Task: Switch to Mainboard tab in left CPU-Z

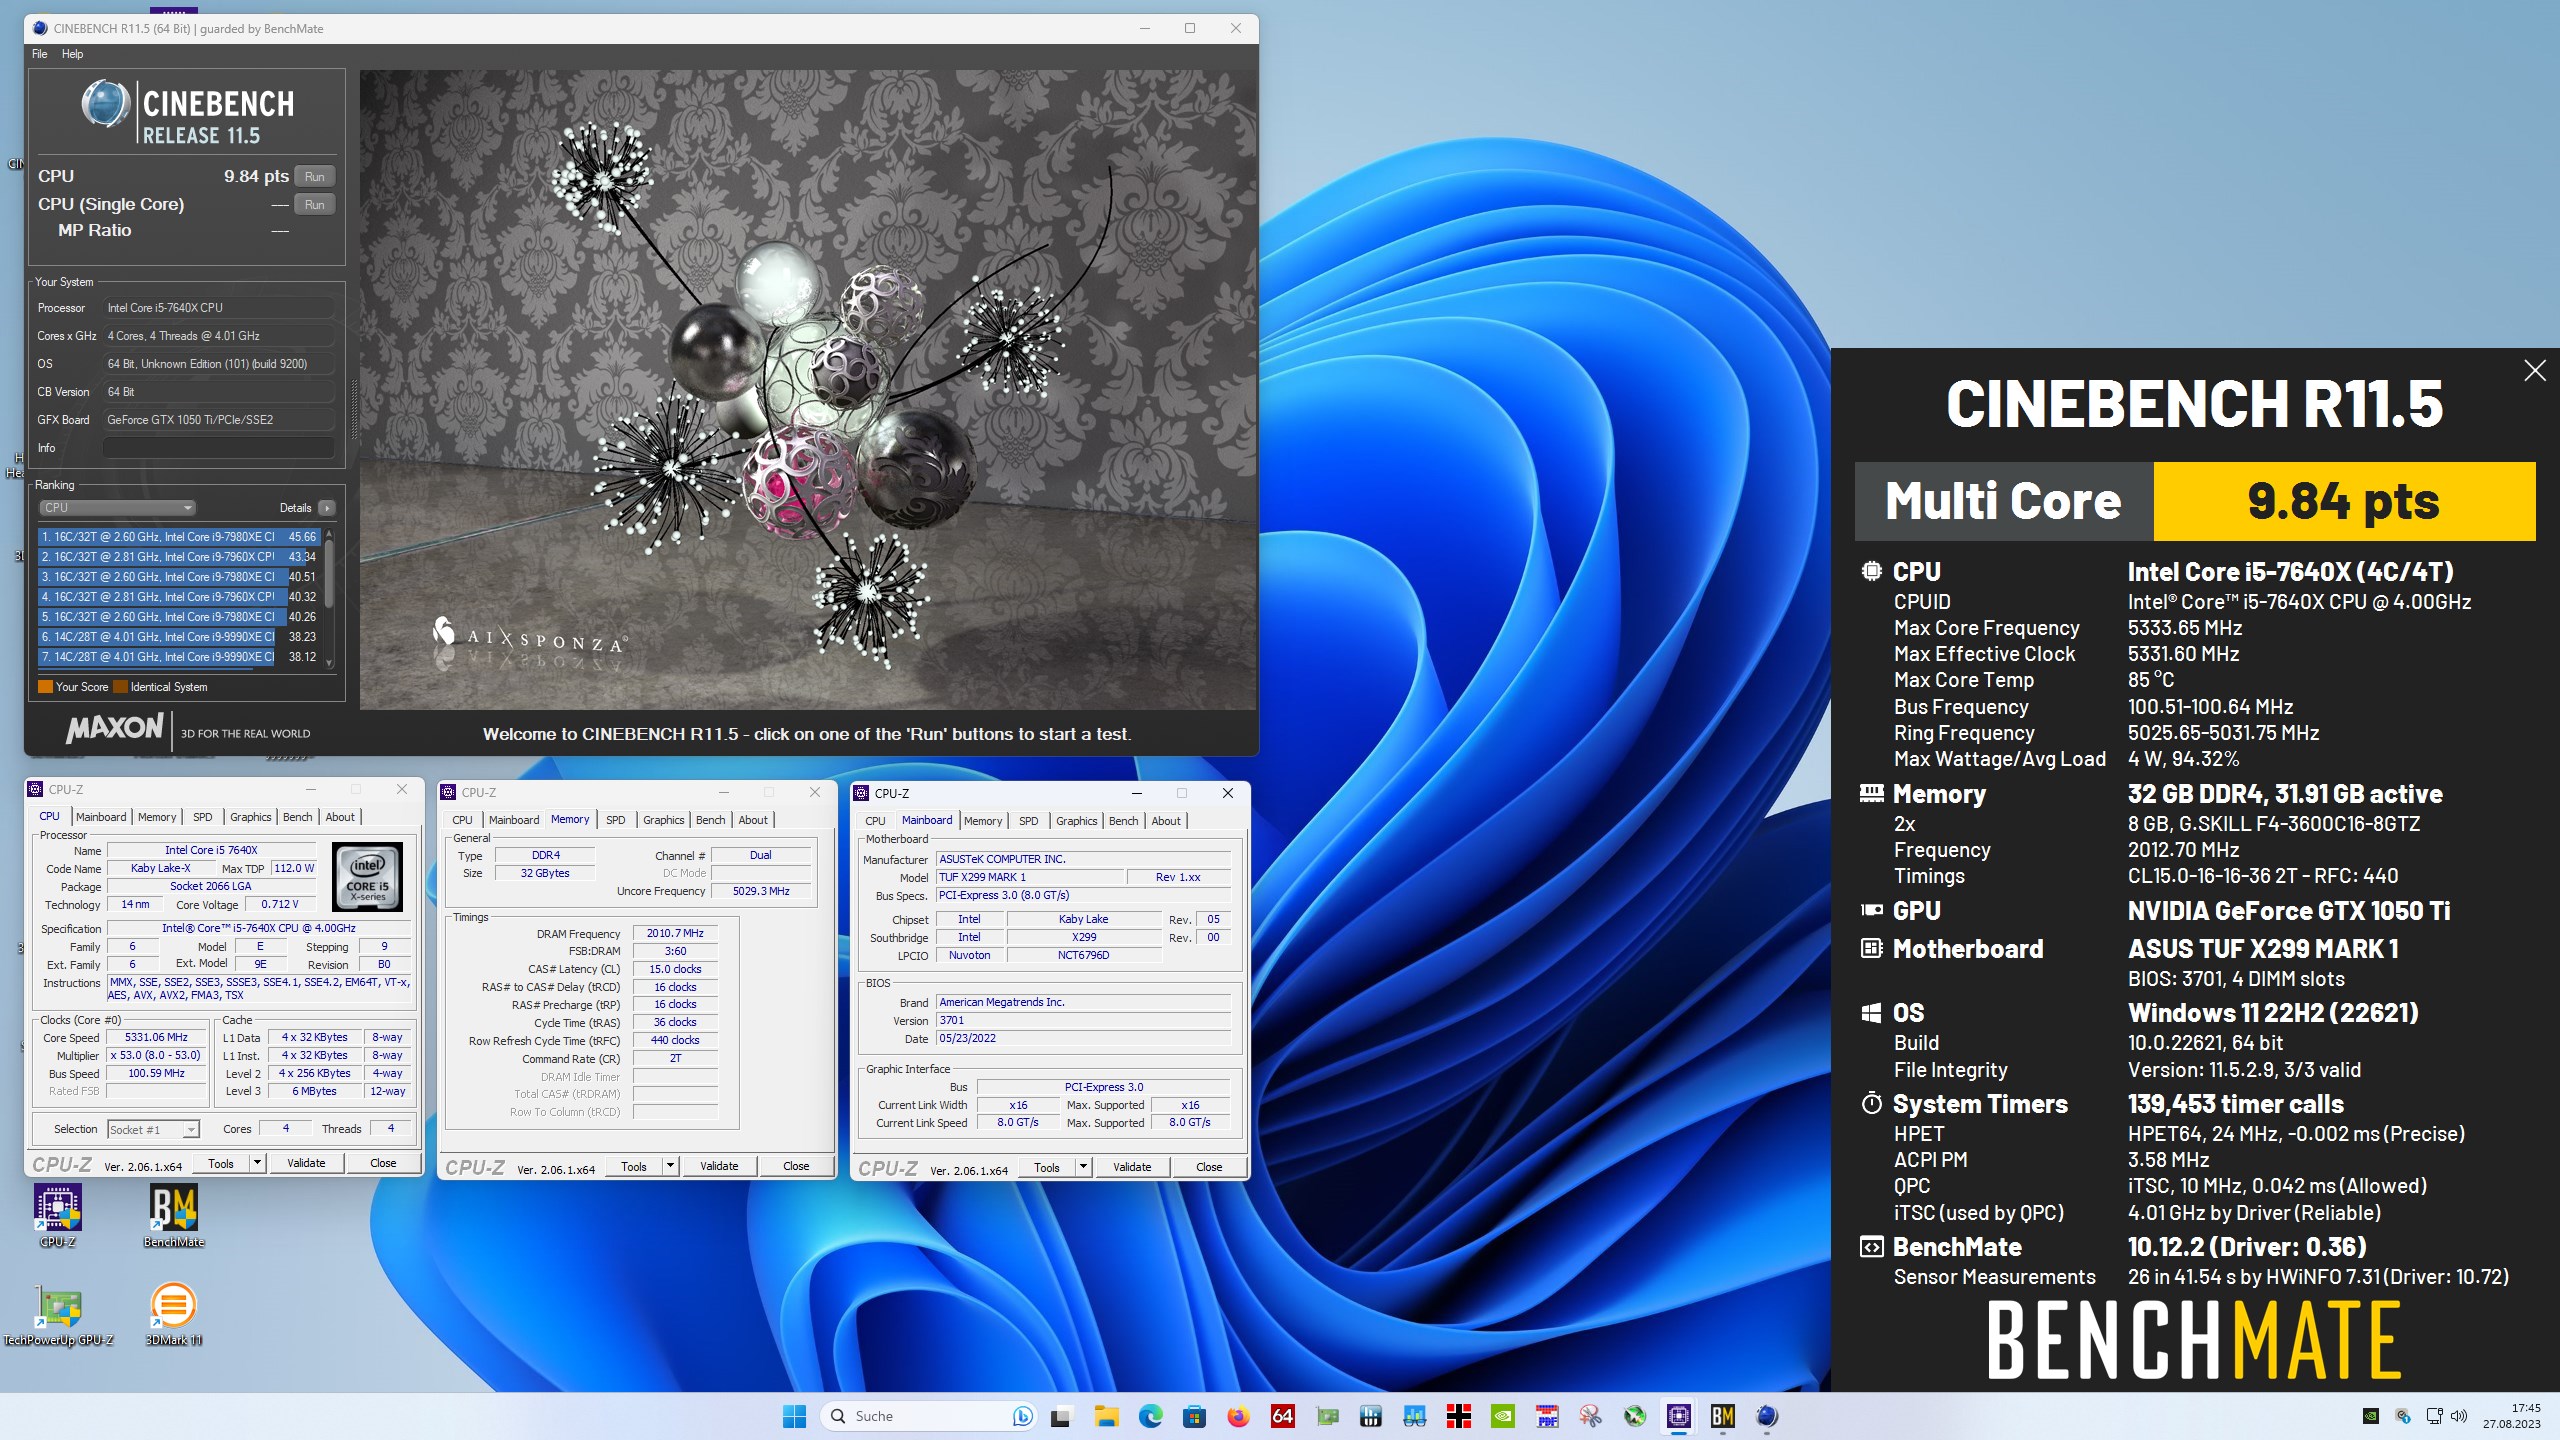Action: 101,817
